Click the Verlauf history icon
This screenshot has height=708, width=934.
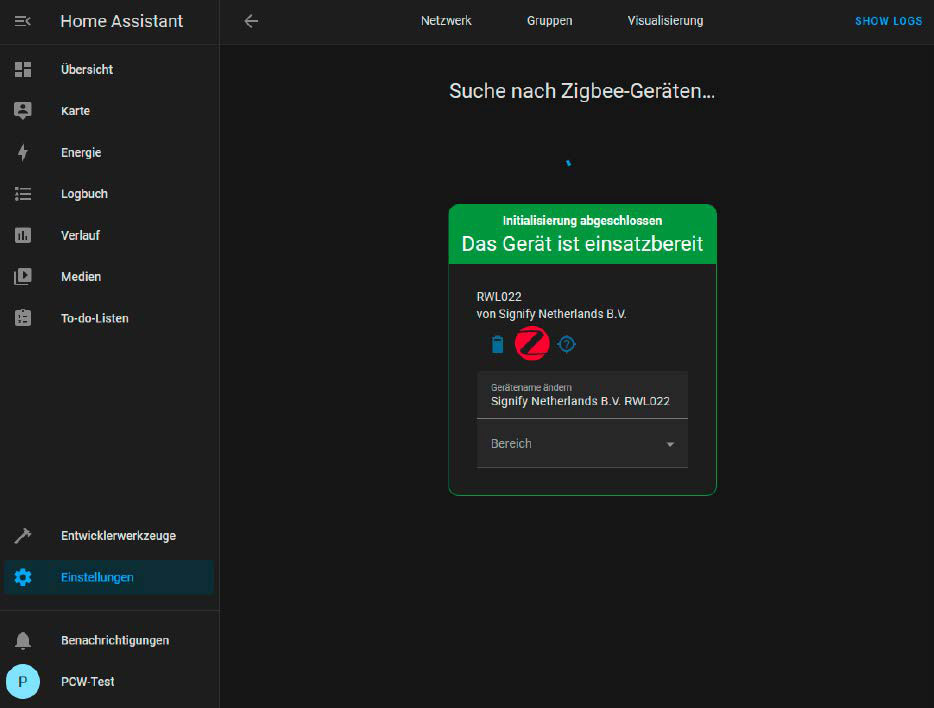pyautogui.click(x=22, y=235)
